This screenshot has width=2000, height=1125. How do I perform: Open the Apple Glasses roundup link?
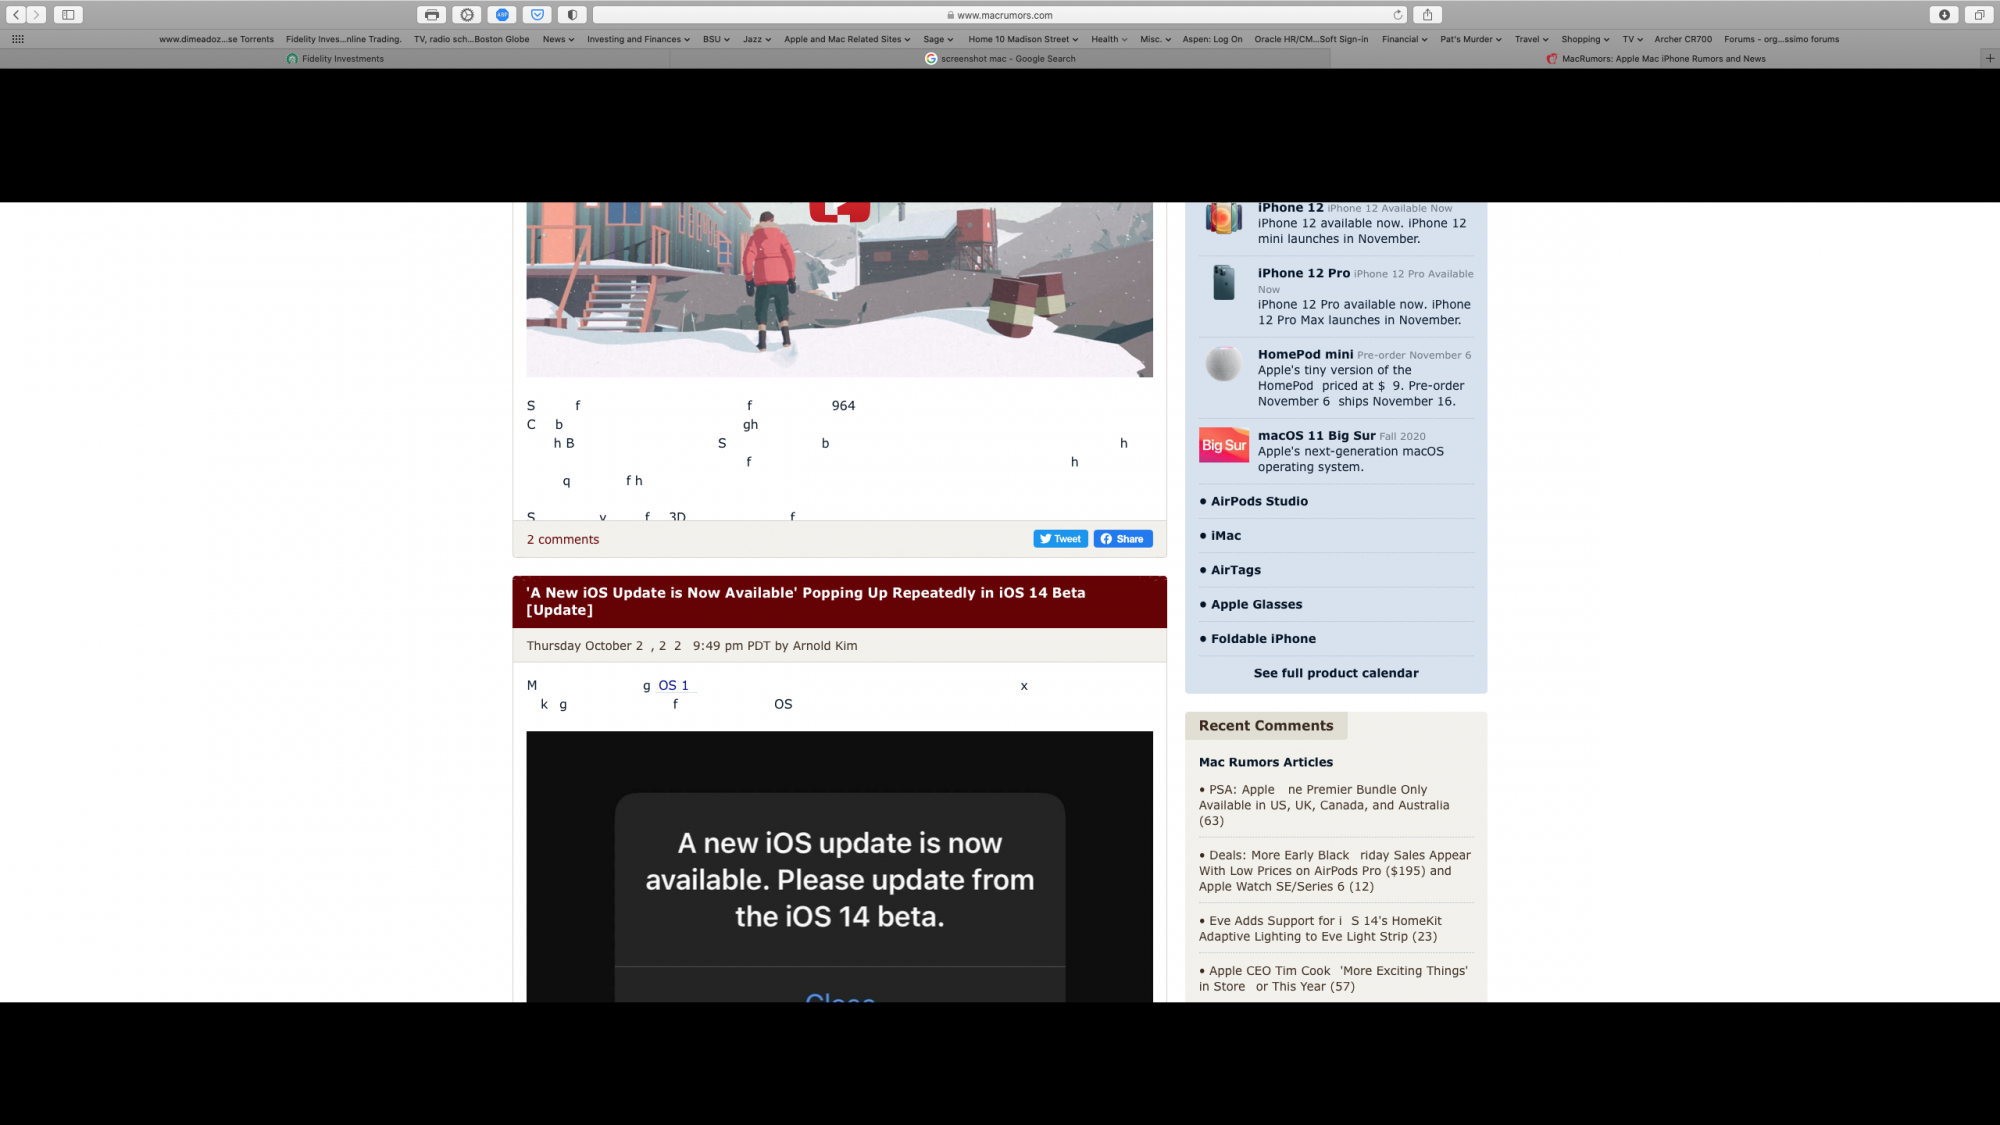[x=1256, y=604]
